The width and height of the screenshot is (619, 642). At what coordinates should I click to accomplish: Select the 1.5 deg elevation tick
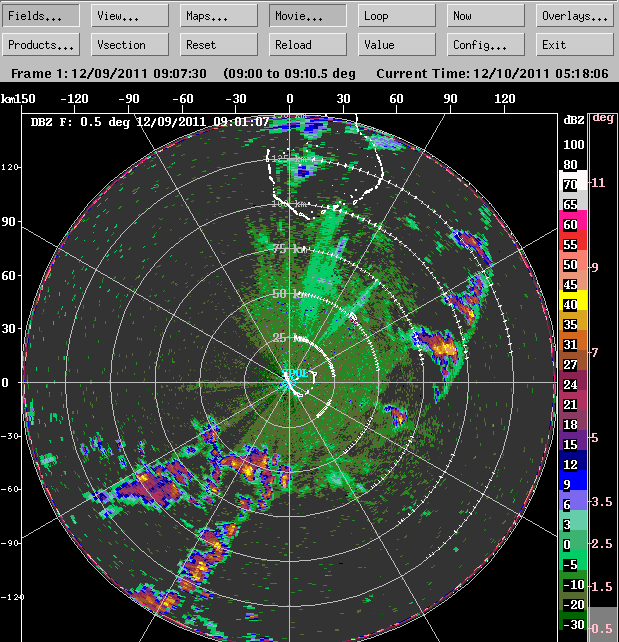[x=601, y=586]
